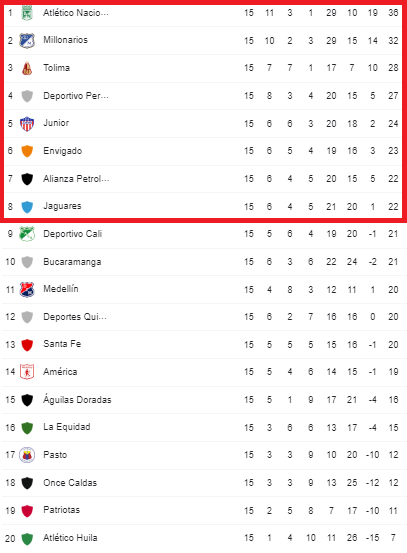
Task: Click the orange Envigado shield icon
Action: [27, 151]
